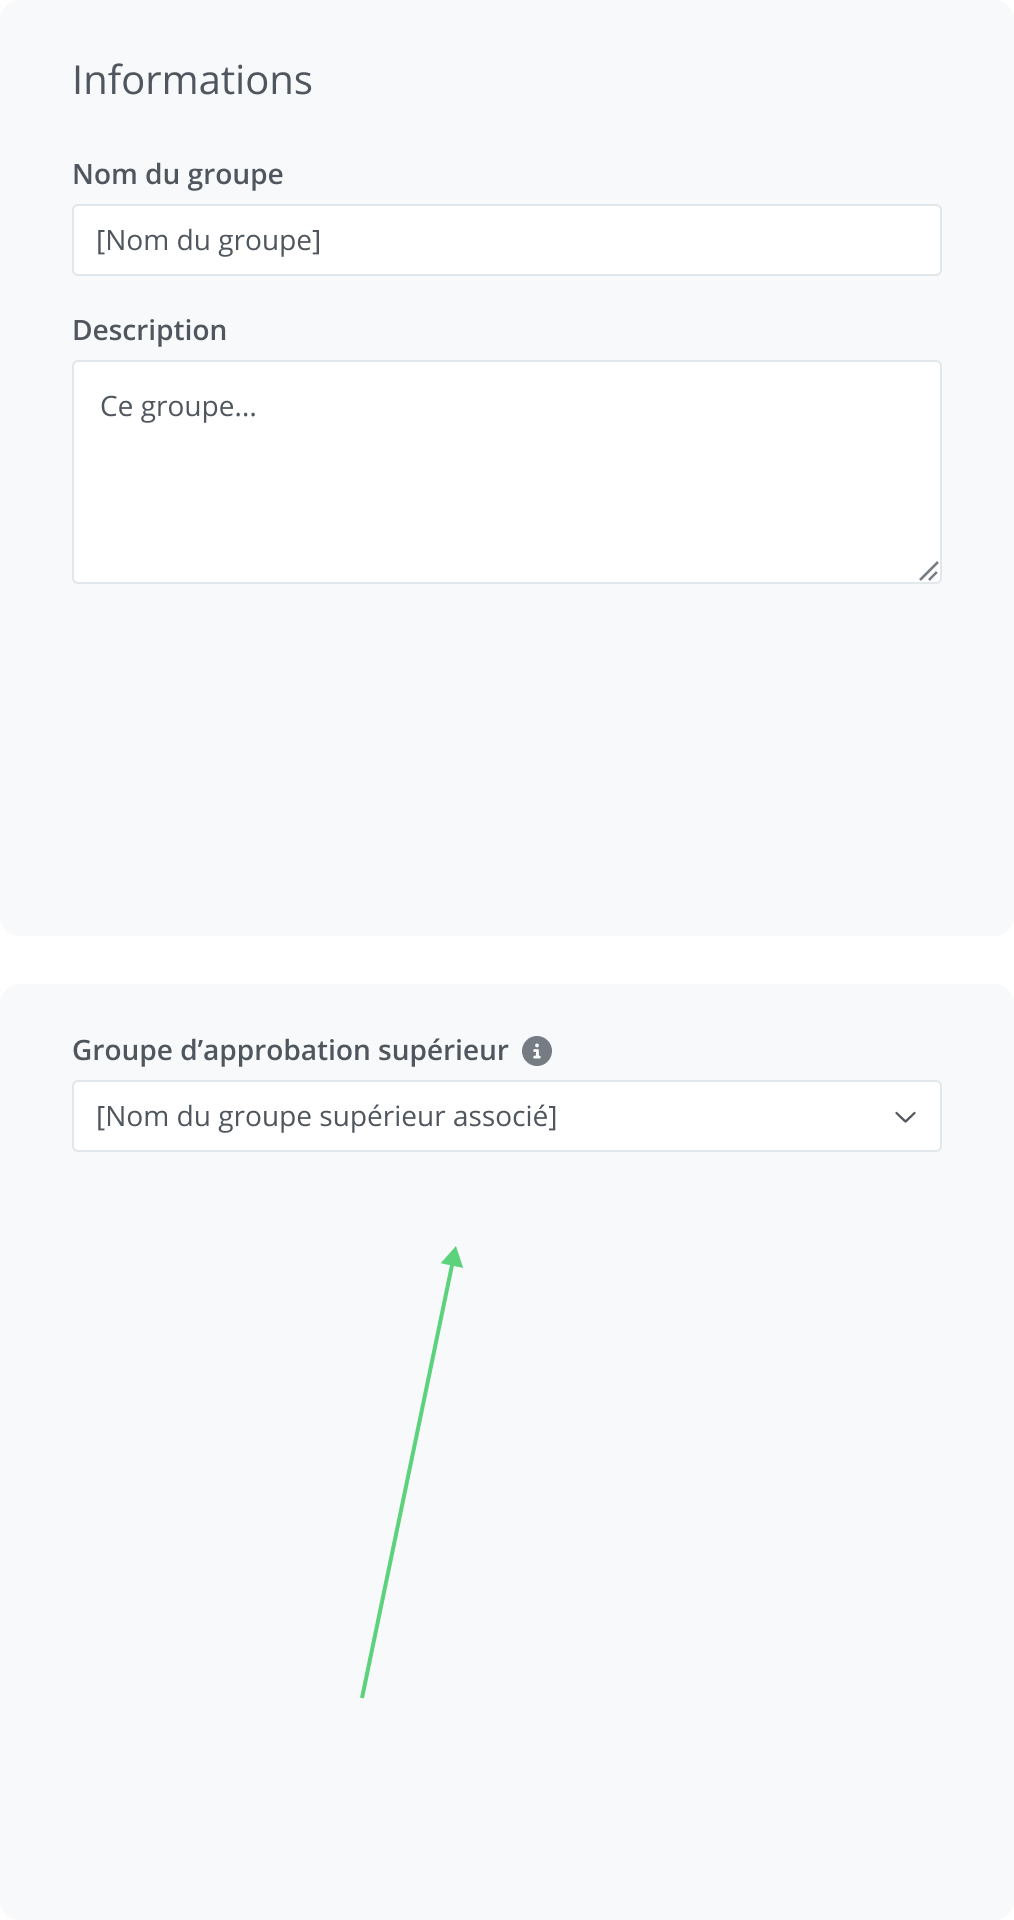The image size is (1014, 1920).
Task: Click the Informations section heading
Action: [192, 80]
